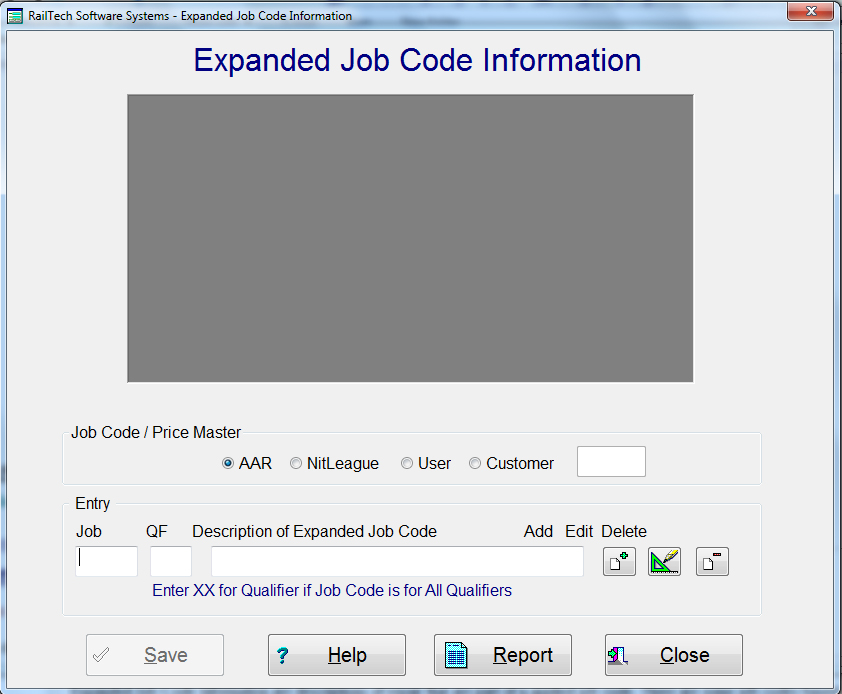This screenshot has height=694, width=842.
Task: Select the AAR radio button
Action: 227,463
